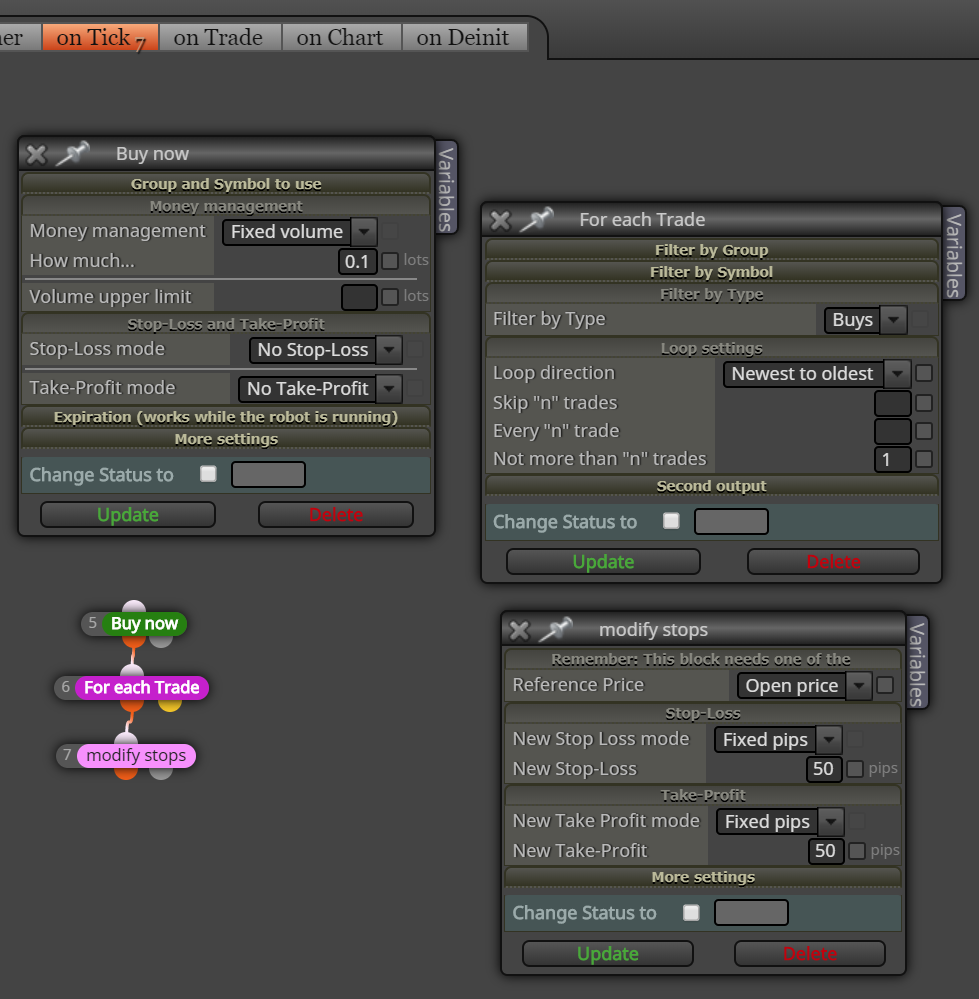
Task: Select the green Buy now node
Action: click(x=145, y=624)
